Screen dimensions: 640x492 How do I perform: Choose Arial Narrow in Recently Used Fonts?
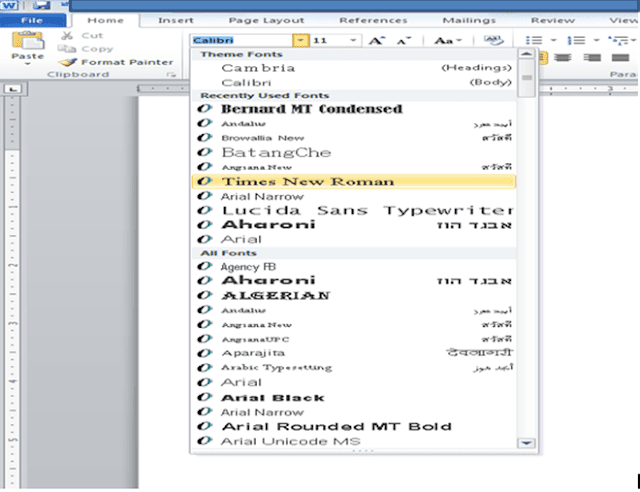point(353,196)
